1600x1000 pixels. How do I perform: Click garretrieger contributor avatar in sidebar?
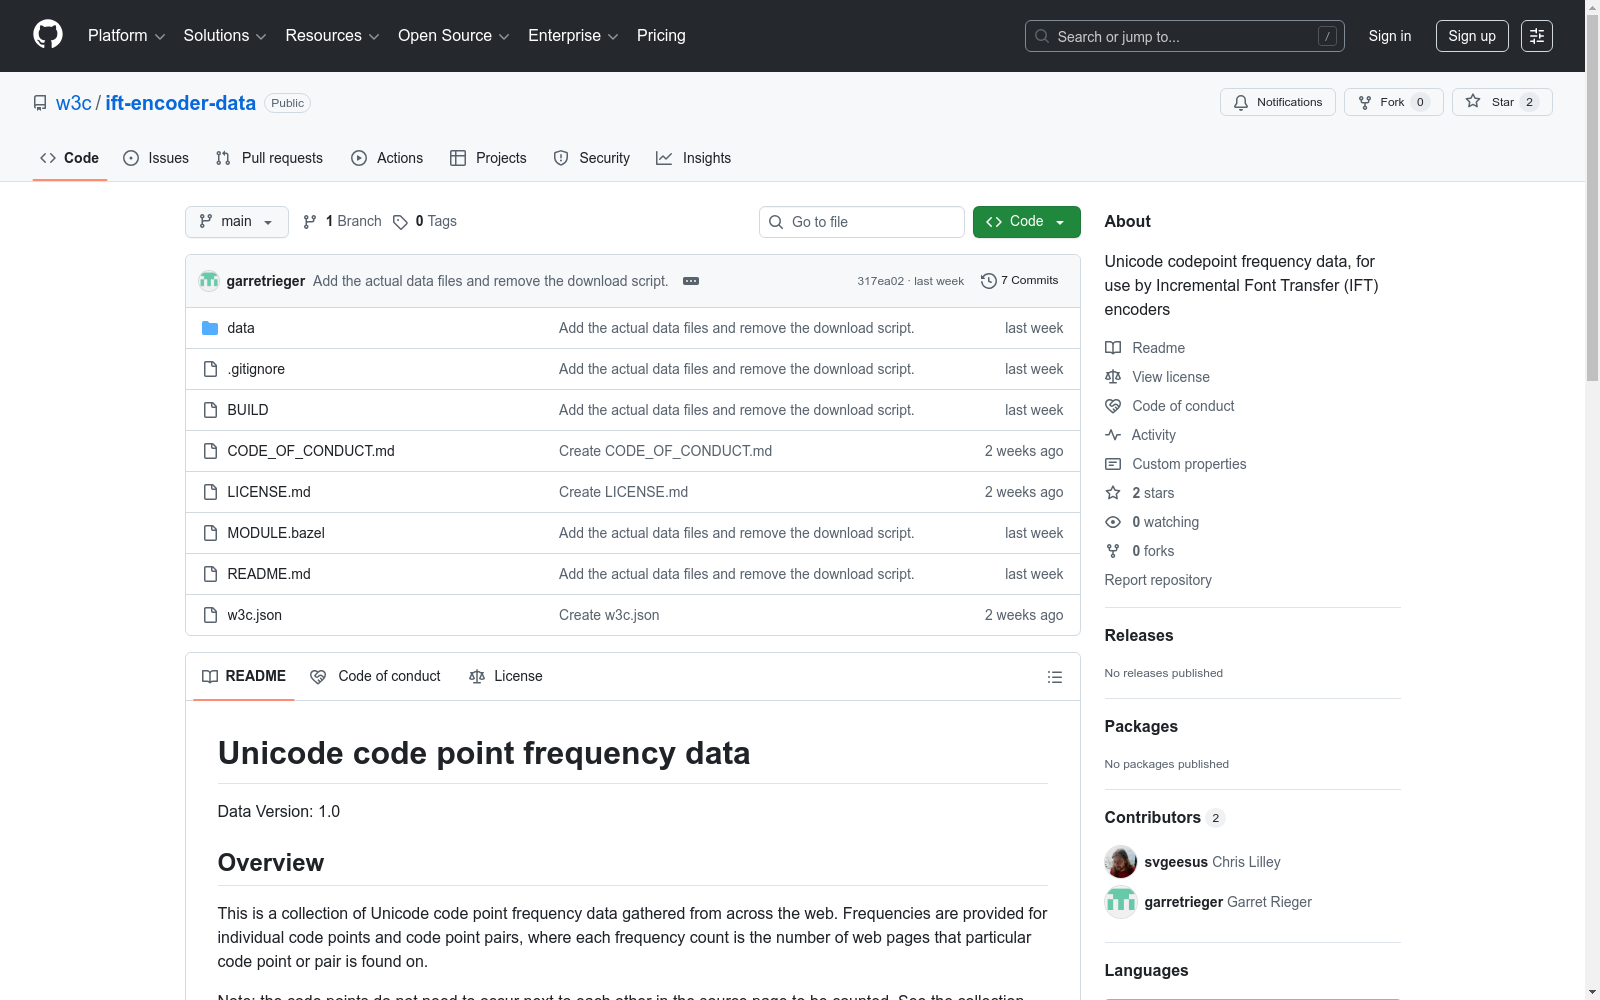click(1121, 902)
